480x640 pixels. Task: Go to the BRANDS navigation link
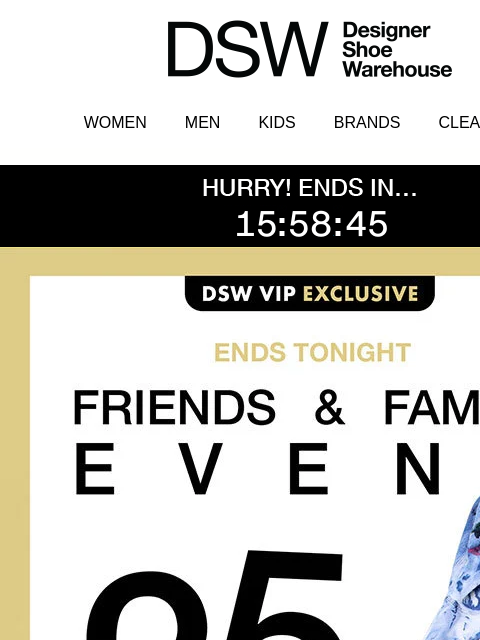click(367, 122)
